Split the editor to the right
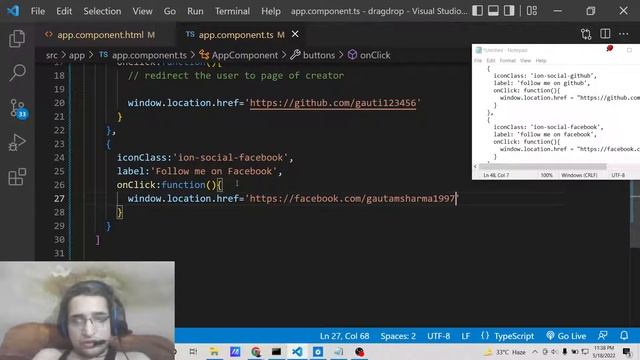640x360 pixels. (605, 34)
